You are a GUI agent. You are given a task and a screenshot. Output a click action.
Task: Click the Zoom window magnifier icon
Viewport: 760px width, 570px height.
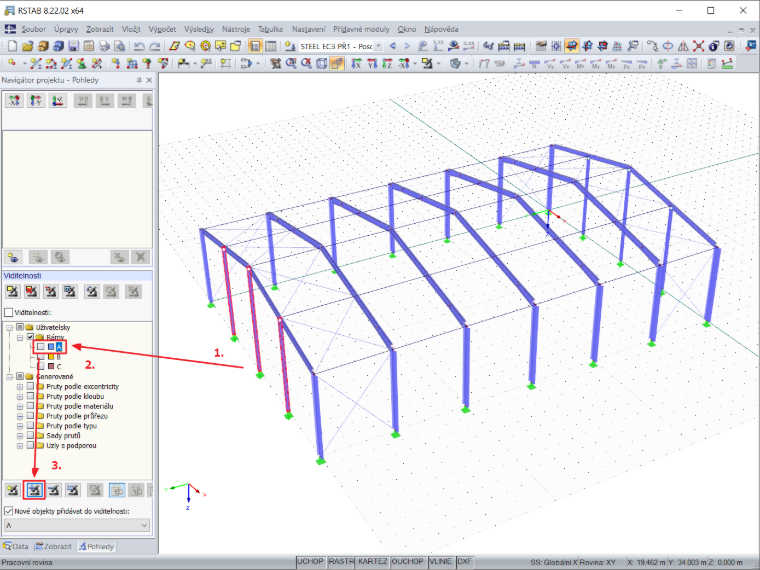pyautogui.click(x=291, y=63)
